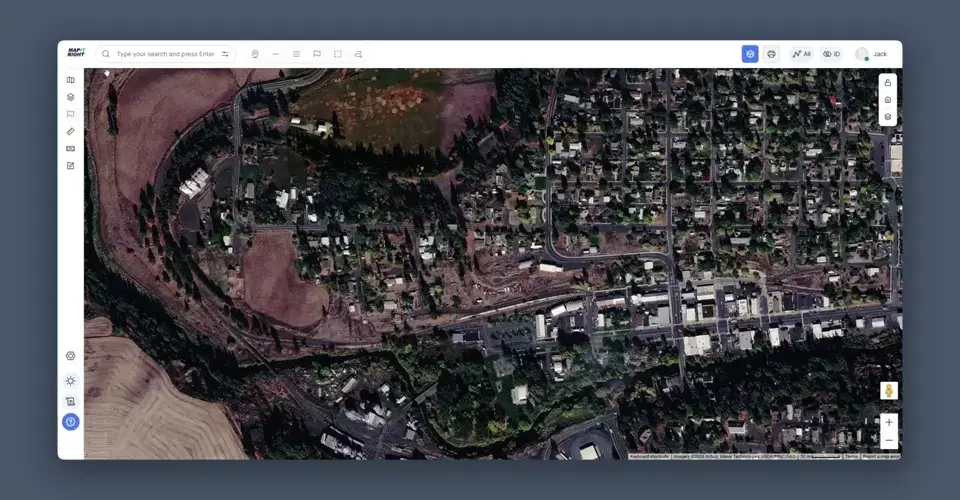Click the MapRight logo

click(x=76, y=53)
